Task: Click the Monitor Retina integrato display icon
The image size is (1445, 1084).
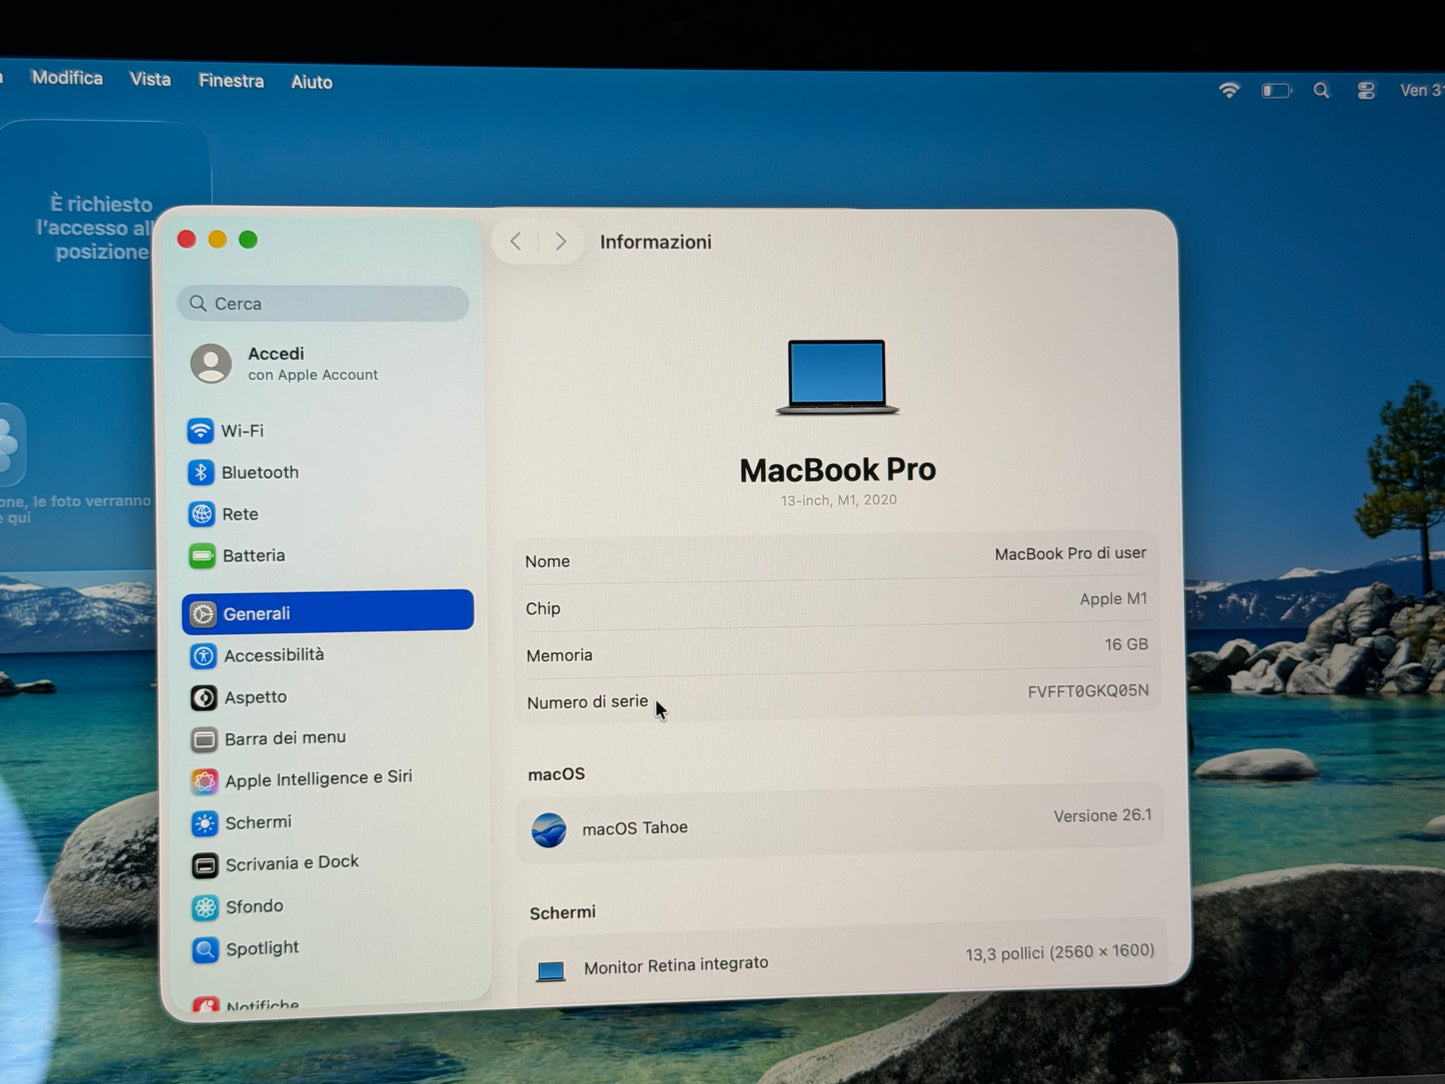Action: (x=551, y=971)
